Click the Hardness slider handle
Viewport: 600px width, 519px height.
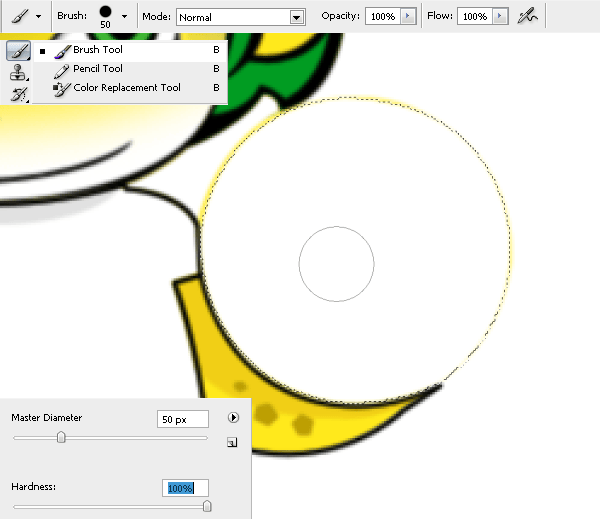207,506
